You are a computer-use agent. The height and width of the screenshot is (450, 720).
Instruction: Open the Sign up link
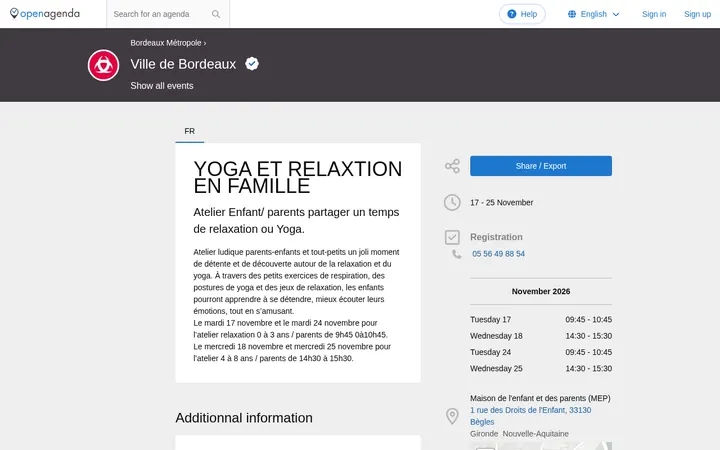(697, 14)
